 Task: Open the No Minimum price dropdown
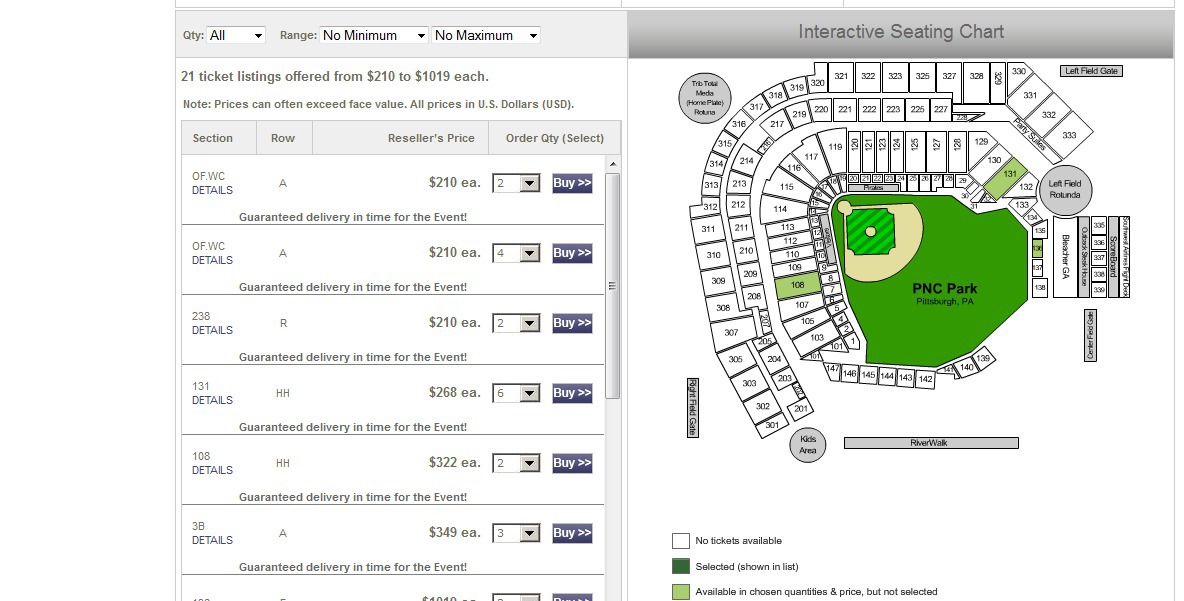(x=374, y=35)
